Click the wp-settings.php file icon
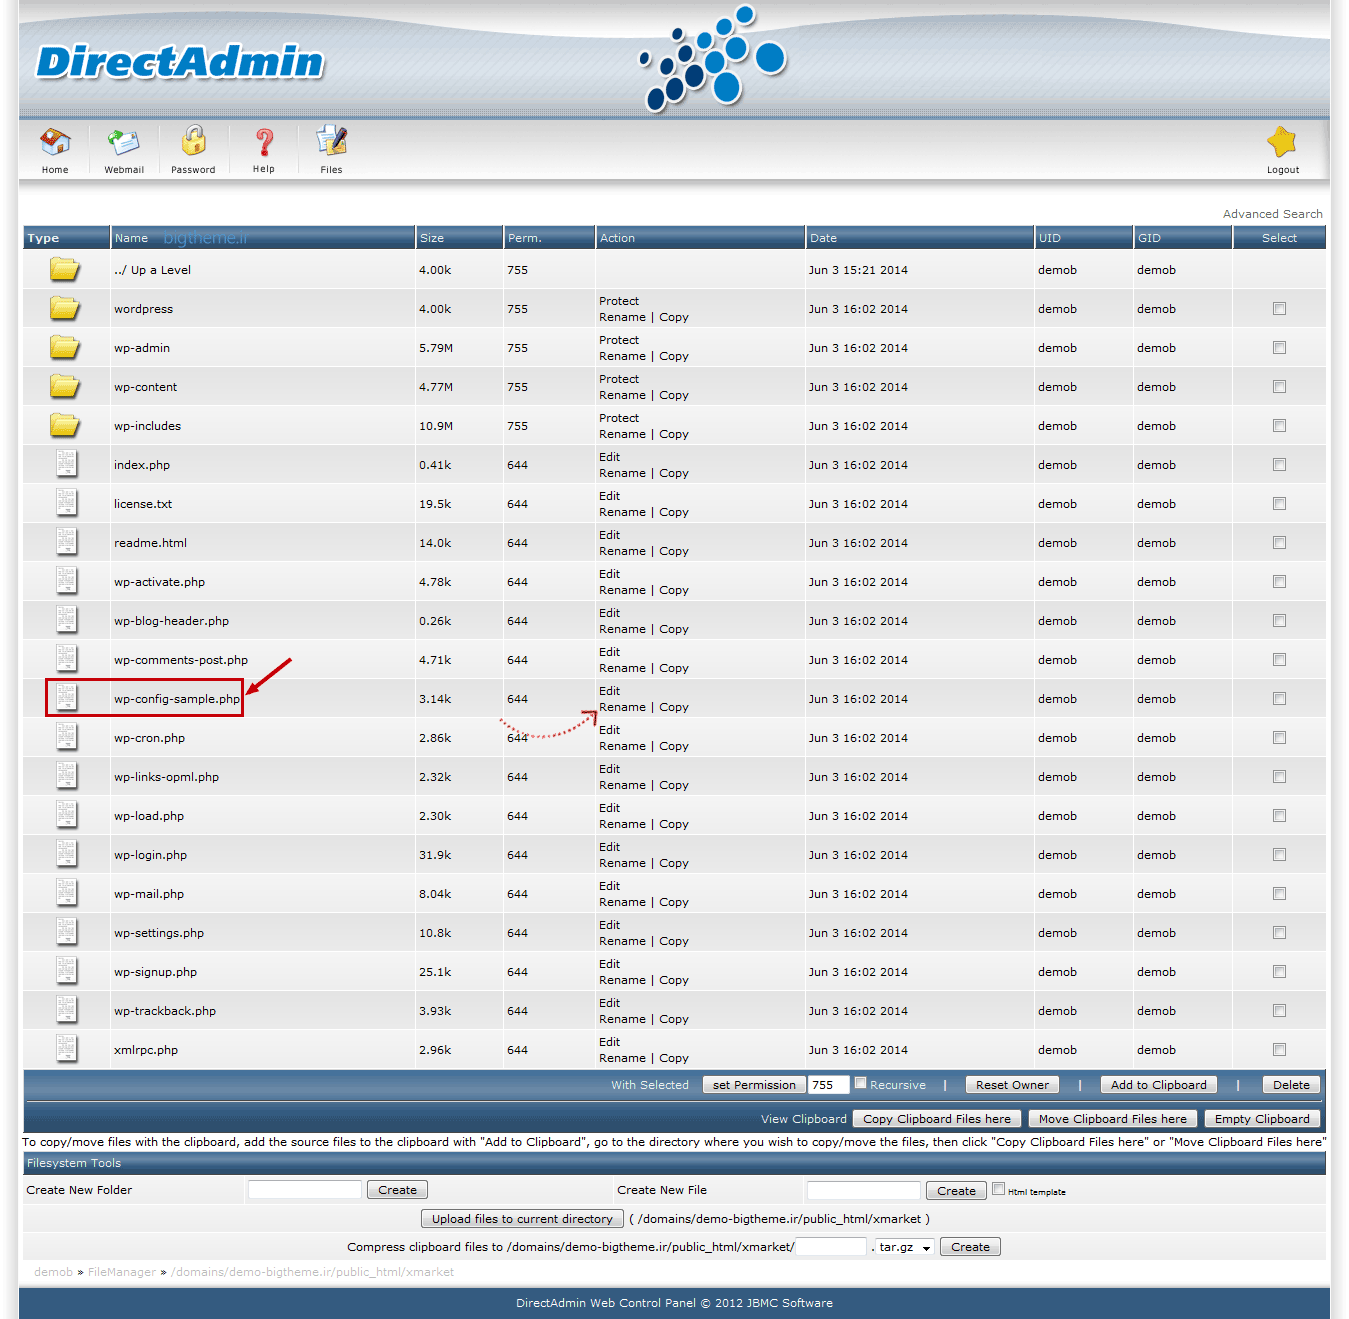1349x1319 pixels. click(66, 932)
